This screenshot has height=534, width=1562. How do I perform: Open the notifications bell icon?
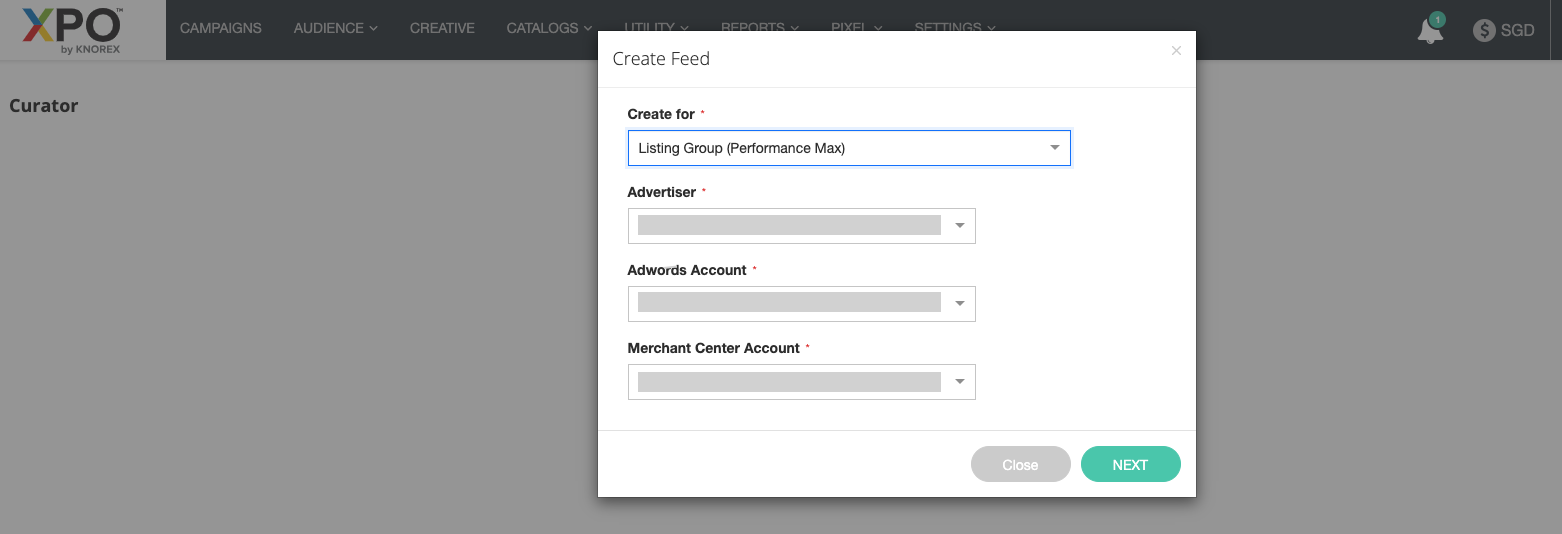[1430, 31]
